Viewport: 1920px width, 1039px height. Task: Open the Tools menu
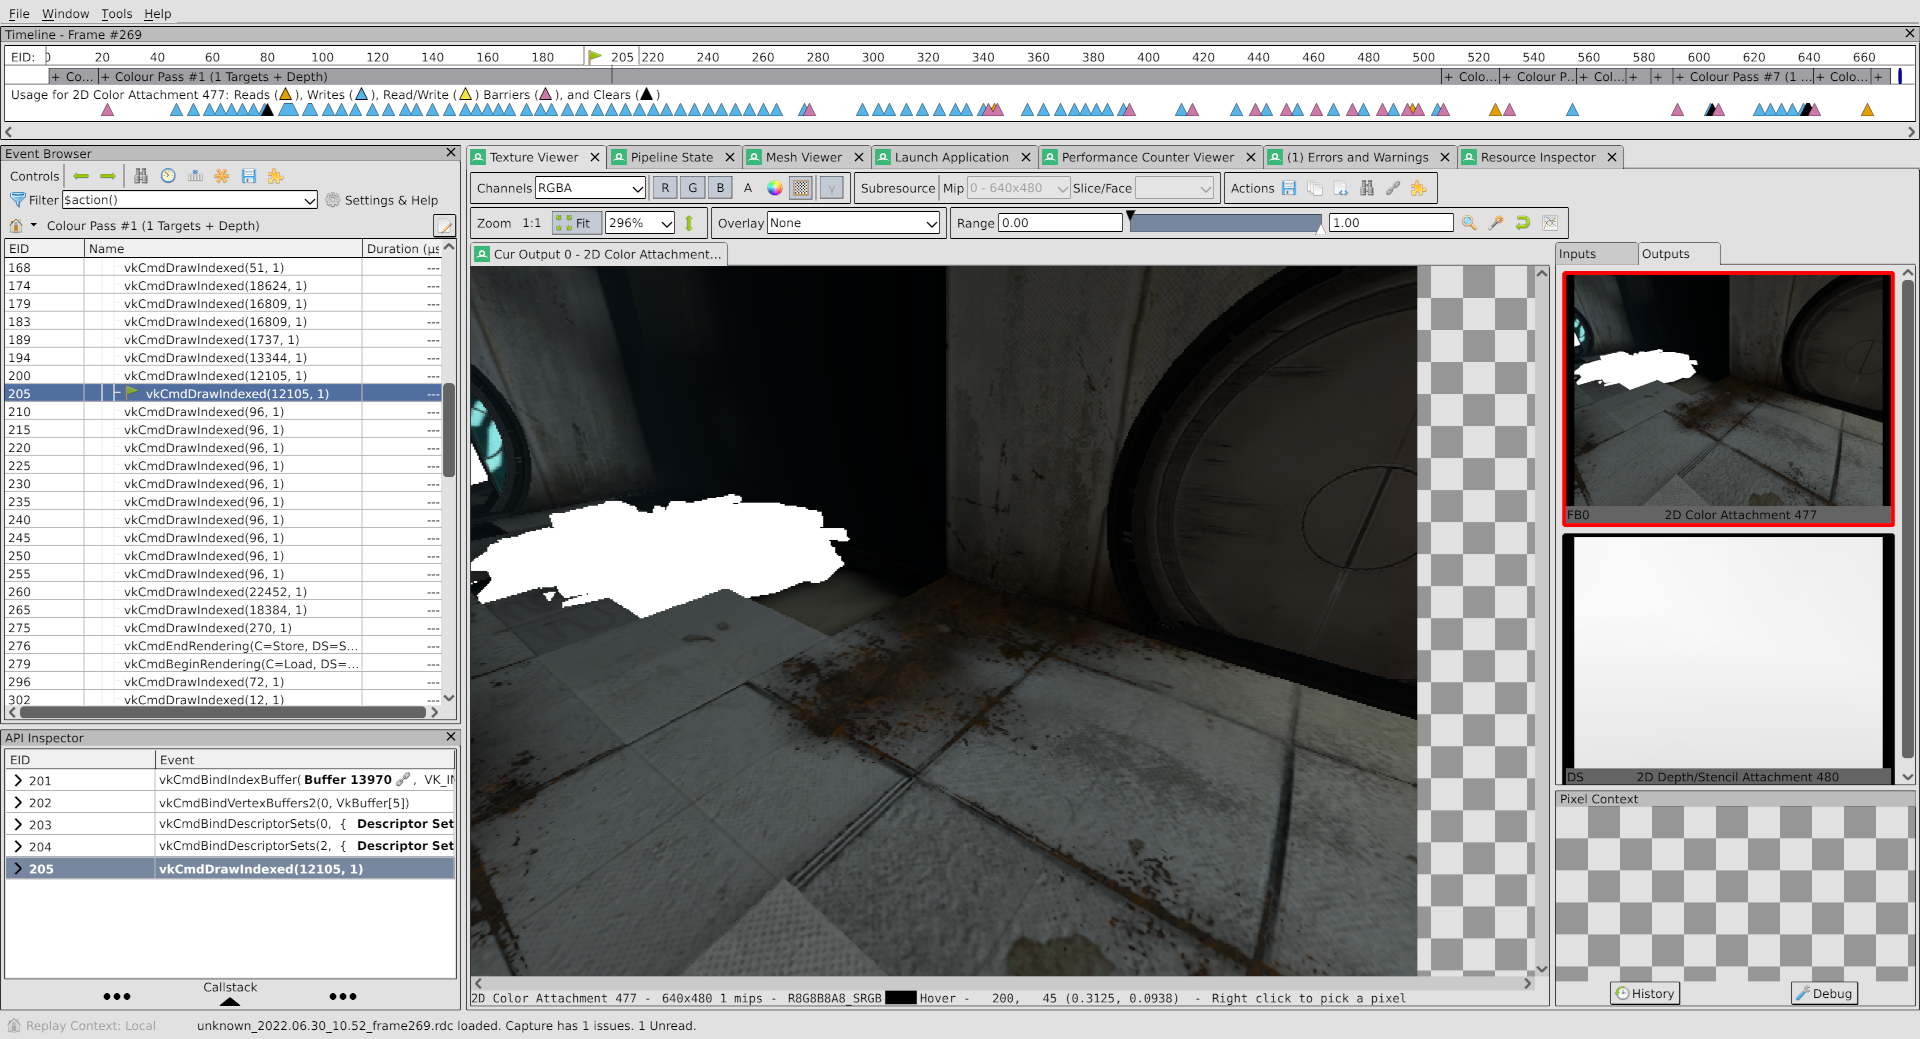tap(116, 13)
